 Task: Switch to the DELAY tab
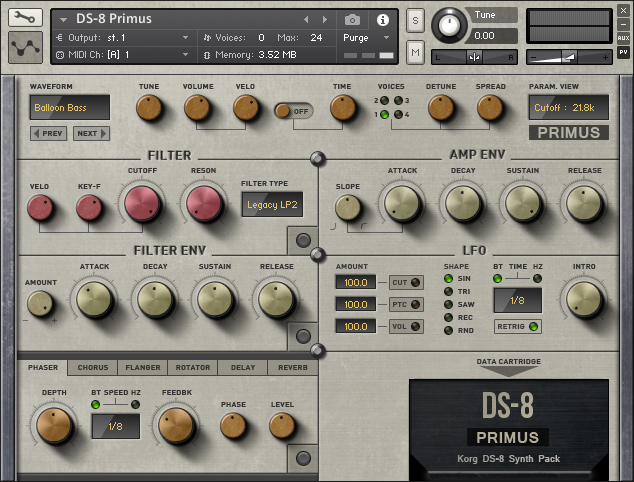point(243,368)
